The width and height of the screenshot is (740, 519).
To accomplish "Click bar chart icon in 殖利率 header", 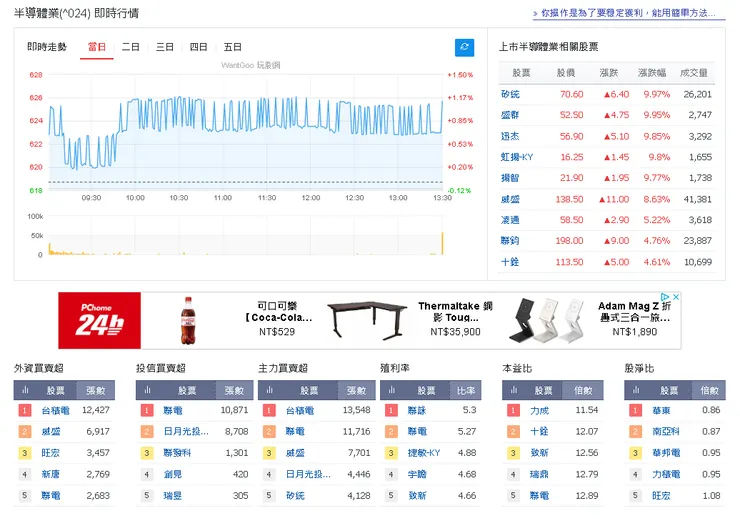I will 392,390.
